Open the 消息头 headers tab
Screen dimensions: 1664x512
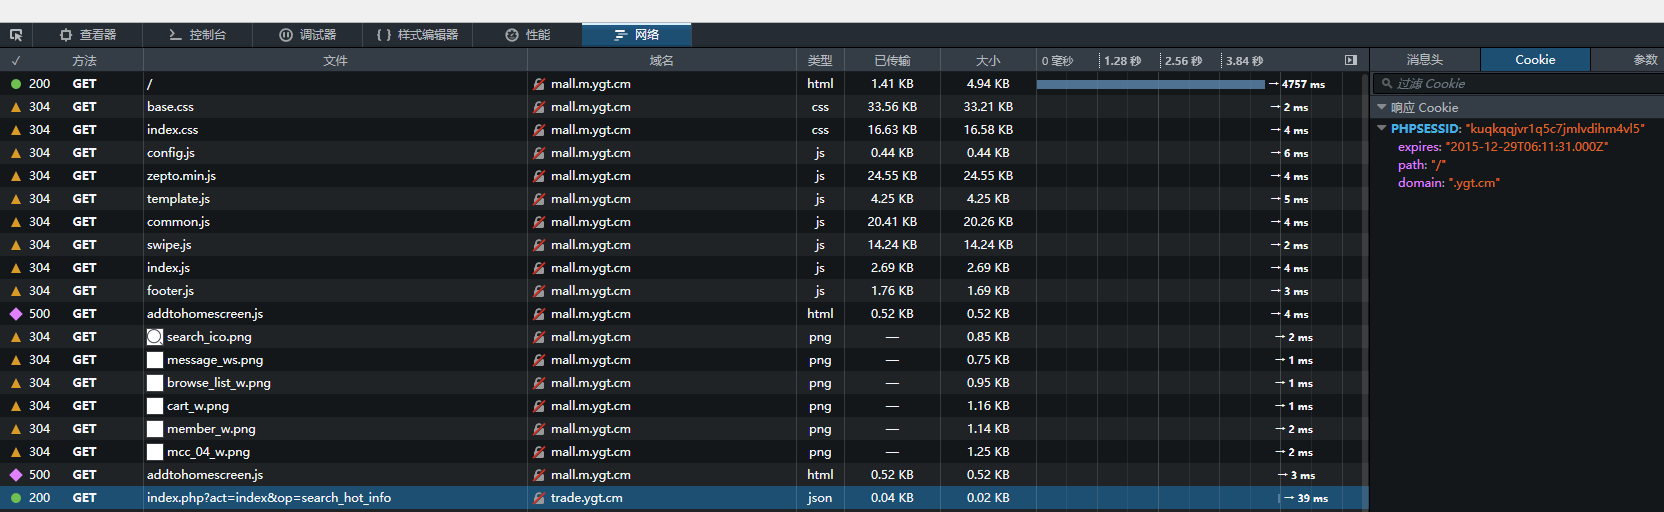[x=1424, y=60]
